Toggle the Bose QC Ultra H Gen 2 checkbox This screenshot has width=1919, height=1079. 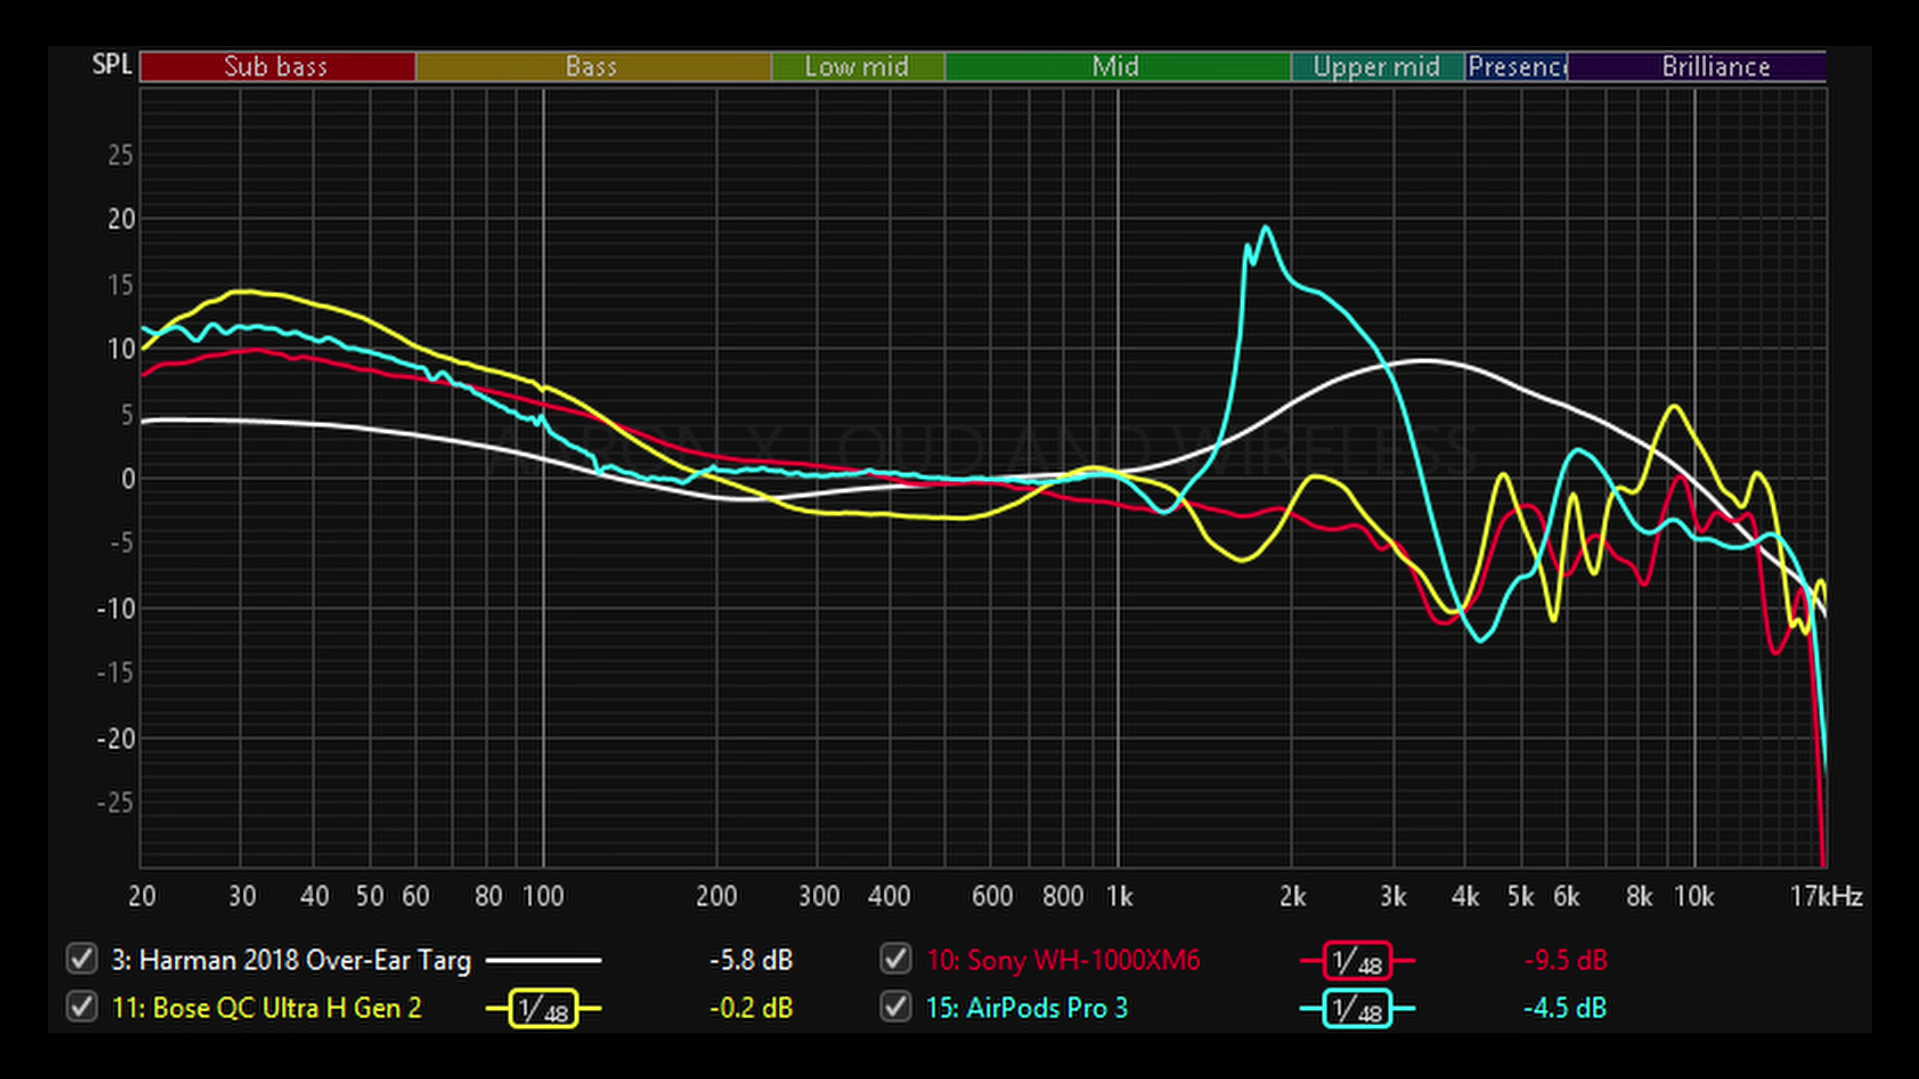coord(81,1006)
